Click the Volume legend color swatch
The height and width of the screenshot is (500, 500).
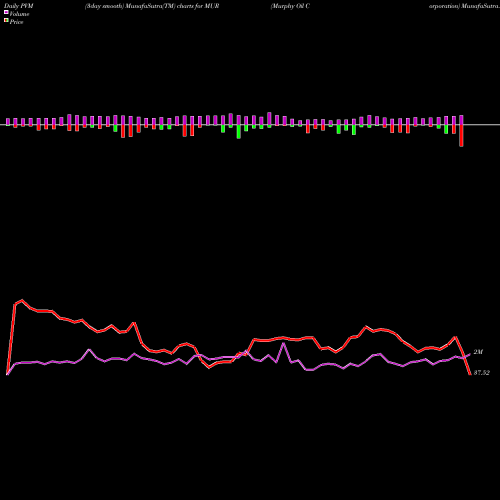tap(6, 12)
